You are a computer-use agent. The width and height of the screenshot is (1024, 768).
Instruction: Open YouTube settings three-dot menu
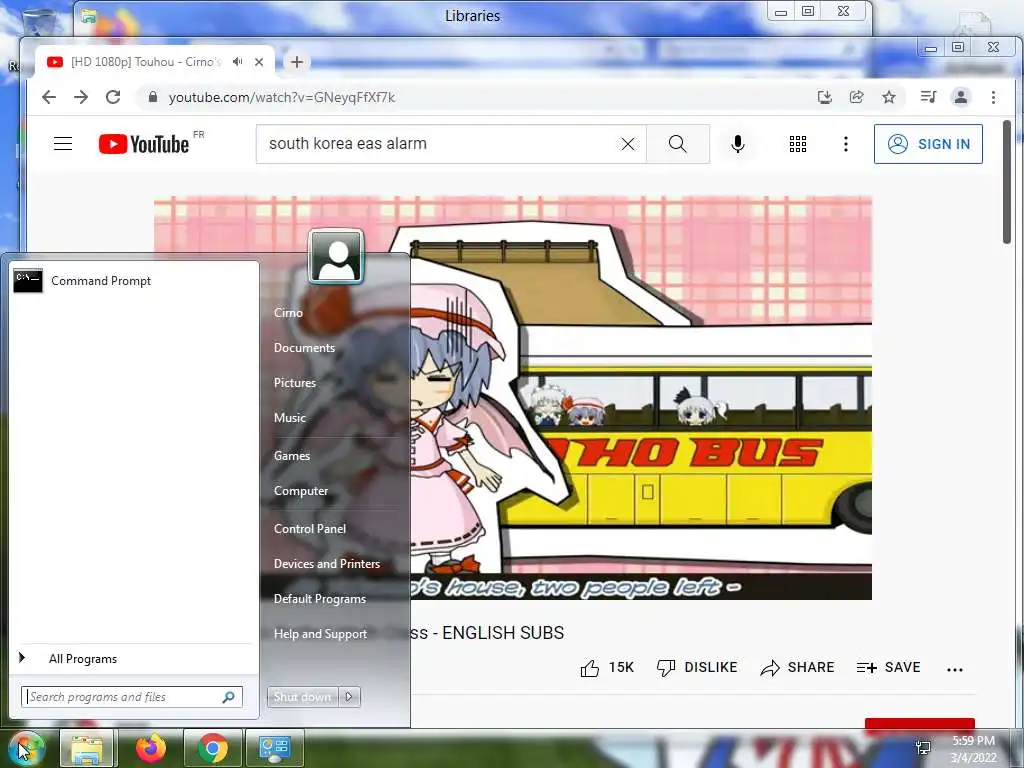846,144
